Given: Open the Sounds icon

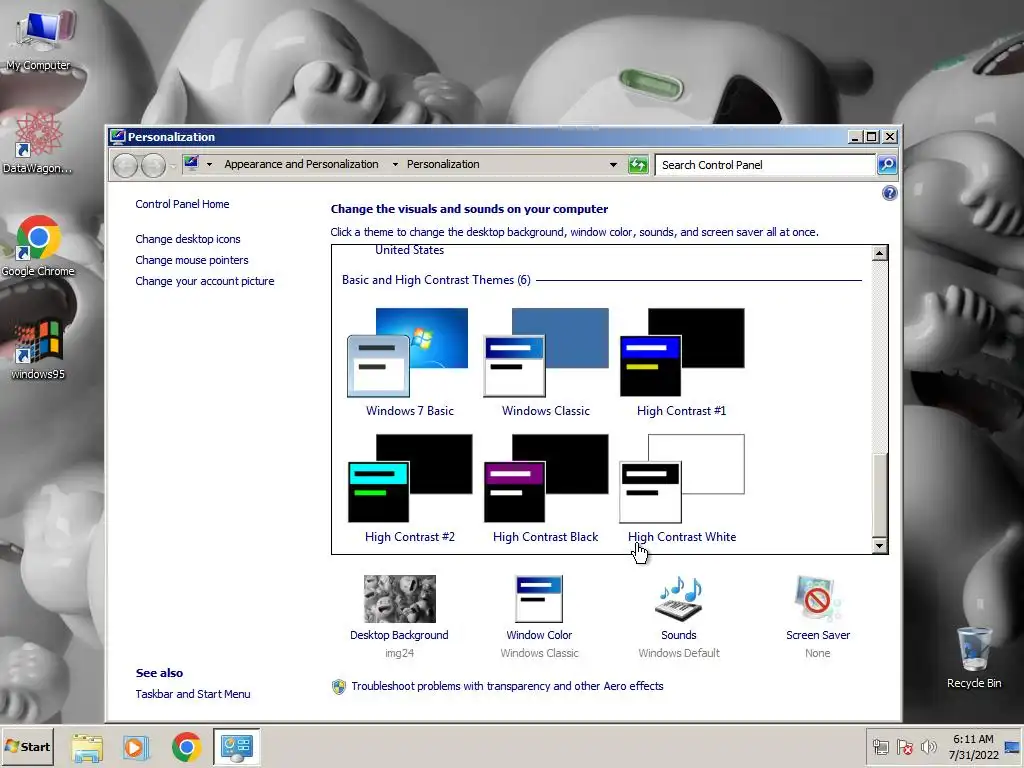Looking at the screenshot, I should (x=679, y=599).
